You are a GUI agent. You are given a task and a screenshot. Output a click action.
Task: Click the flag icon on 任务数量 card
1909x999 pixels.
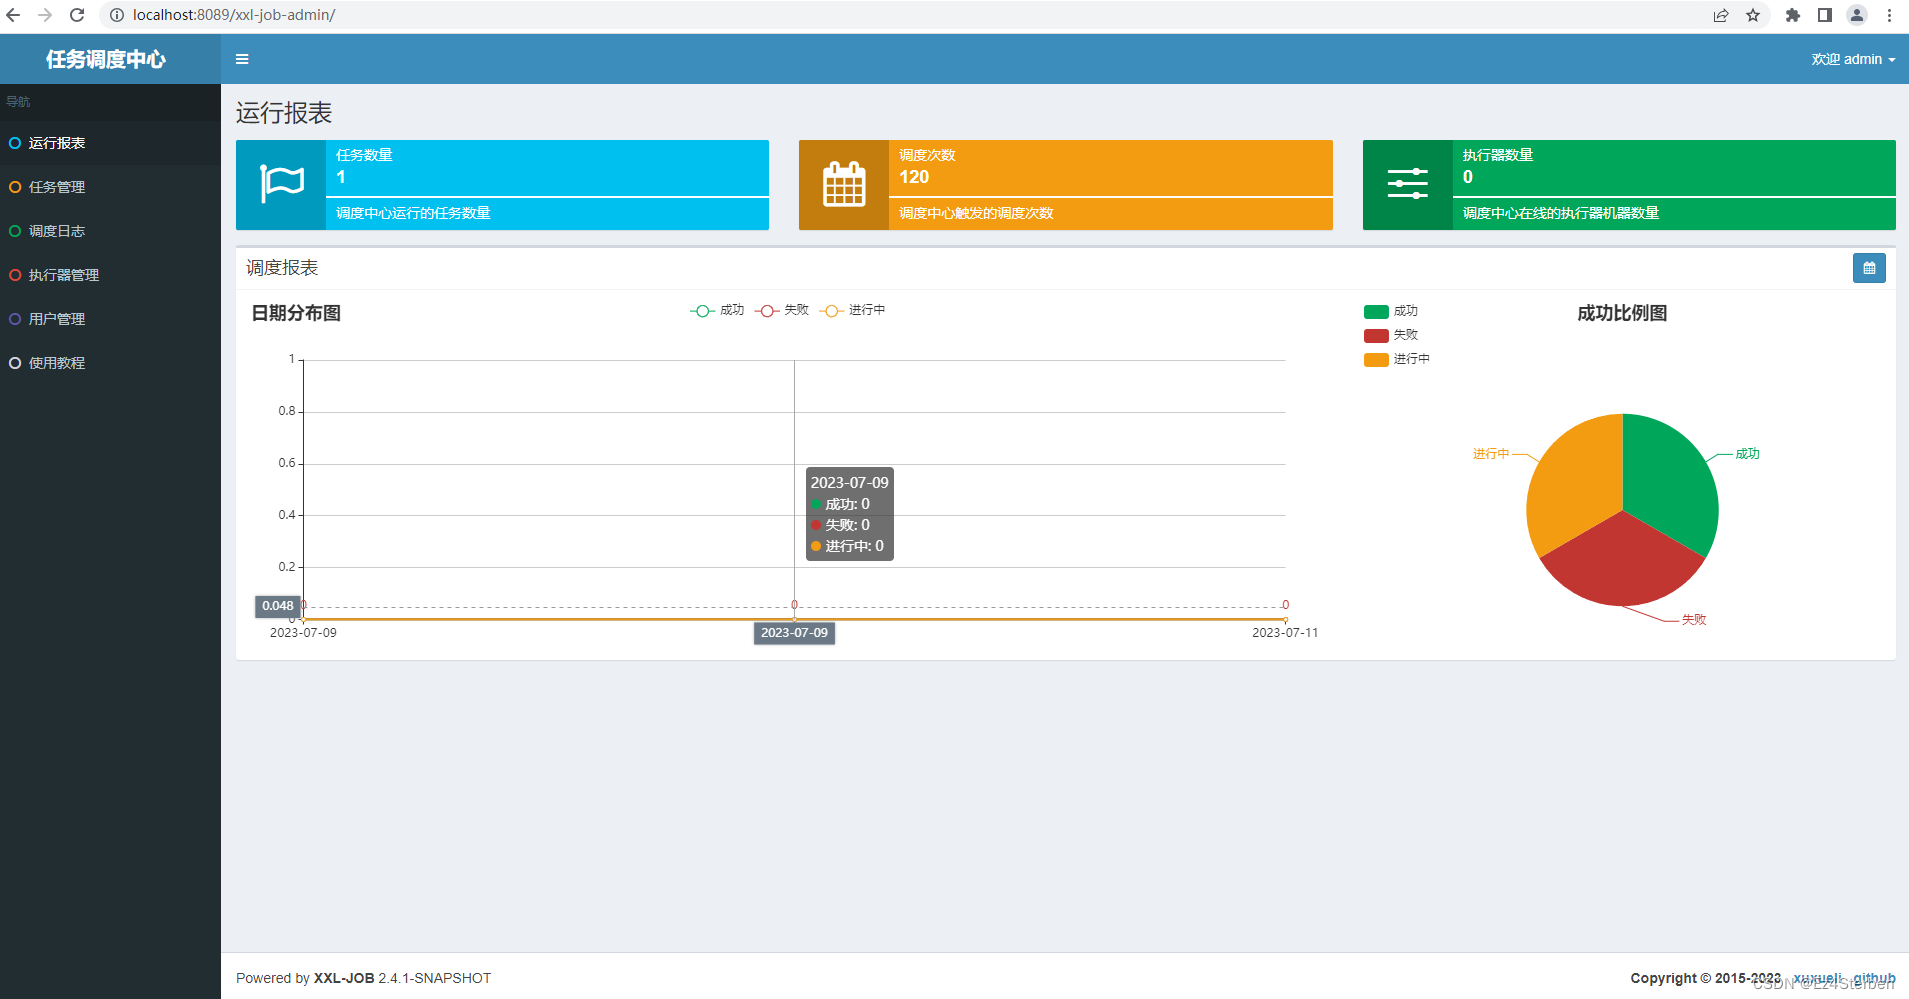(281, 184)
